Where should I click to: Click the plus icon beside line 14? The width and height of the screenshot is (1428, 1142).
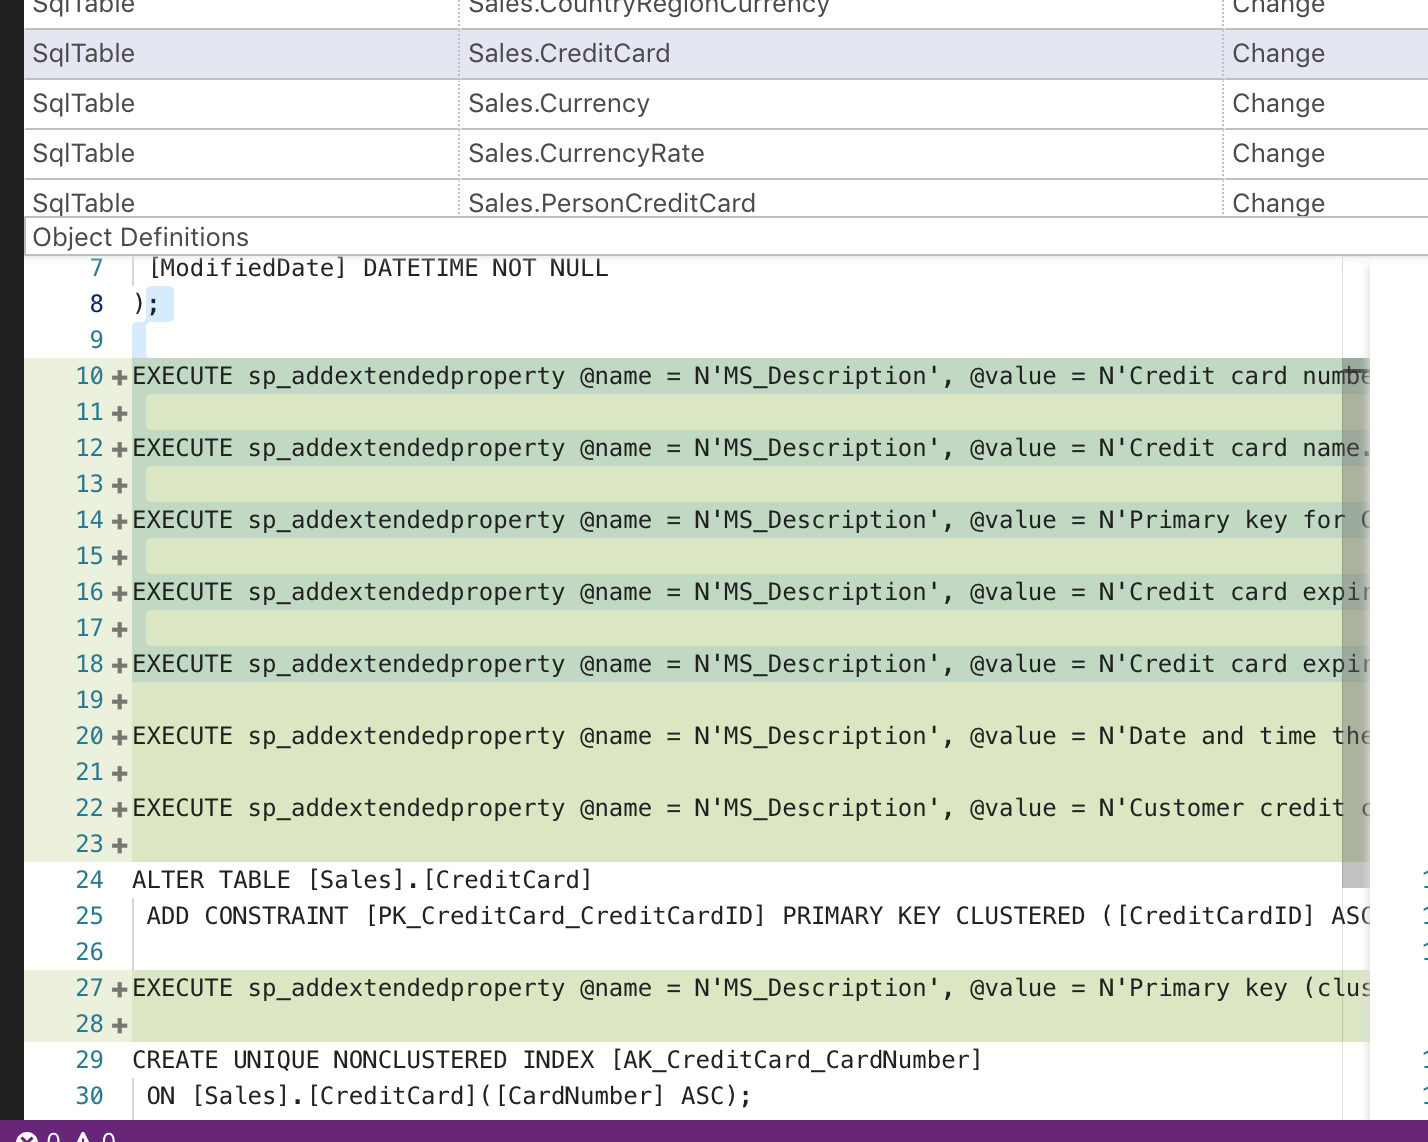pos(118,521)
